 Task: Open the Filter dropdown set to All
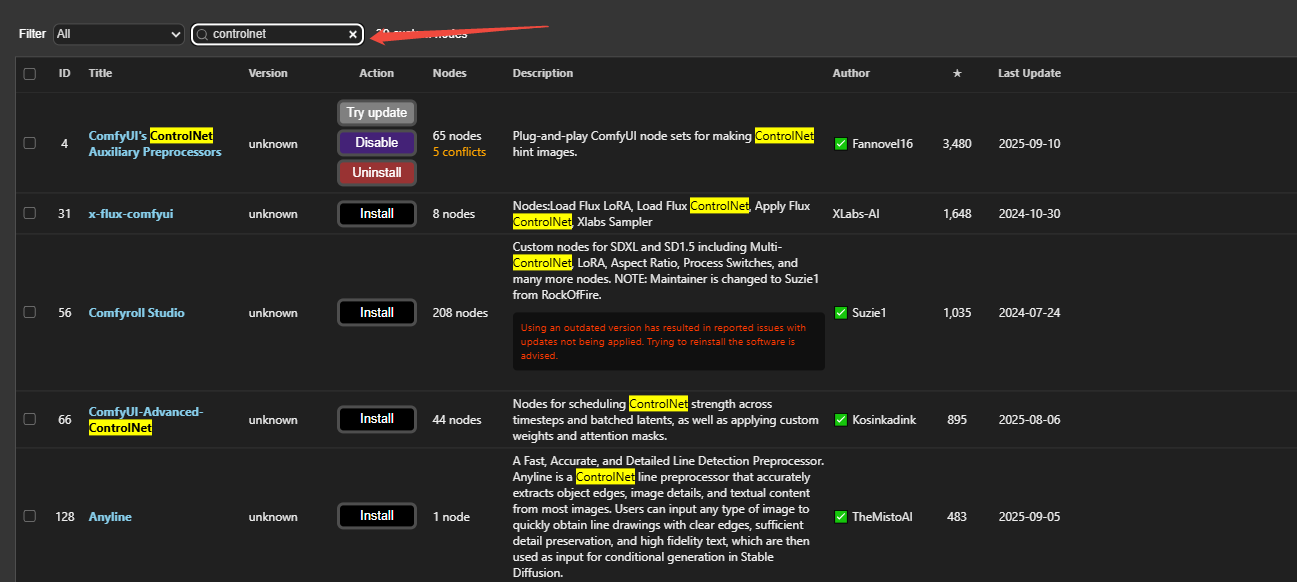click(x=118, y=34)
